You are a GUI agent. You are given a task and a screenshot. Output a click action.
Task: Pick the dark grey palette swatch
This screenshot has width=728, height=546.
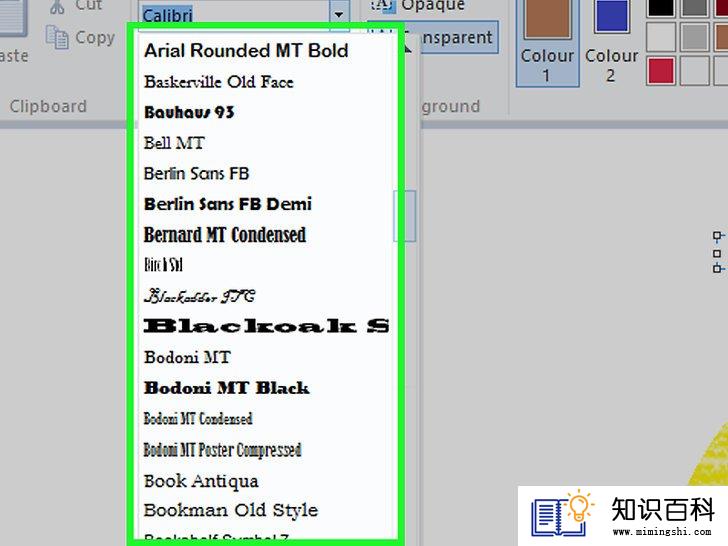[695, 7]
